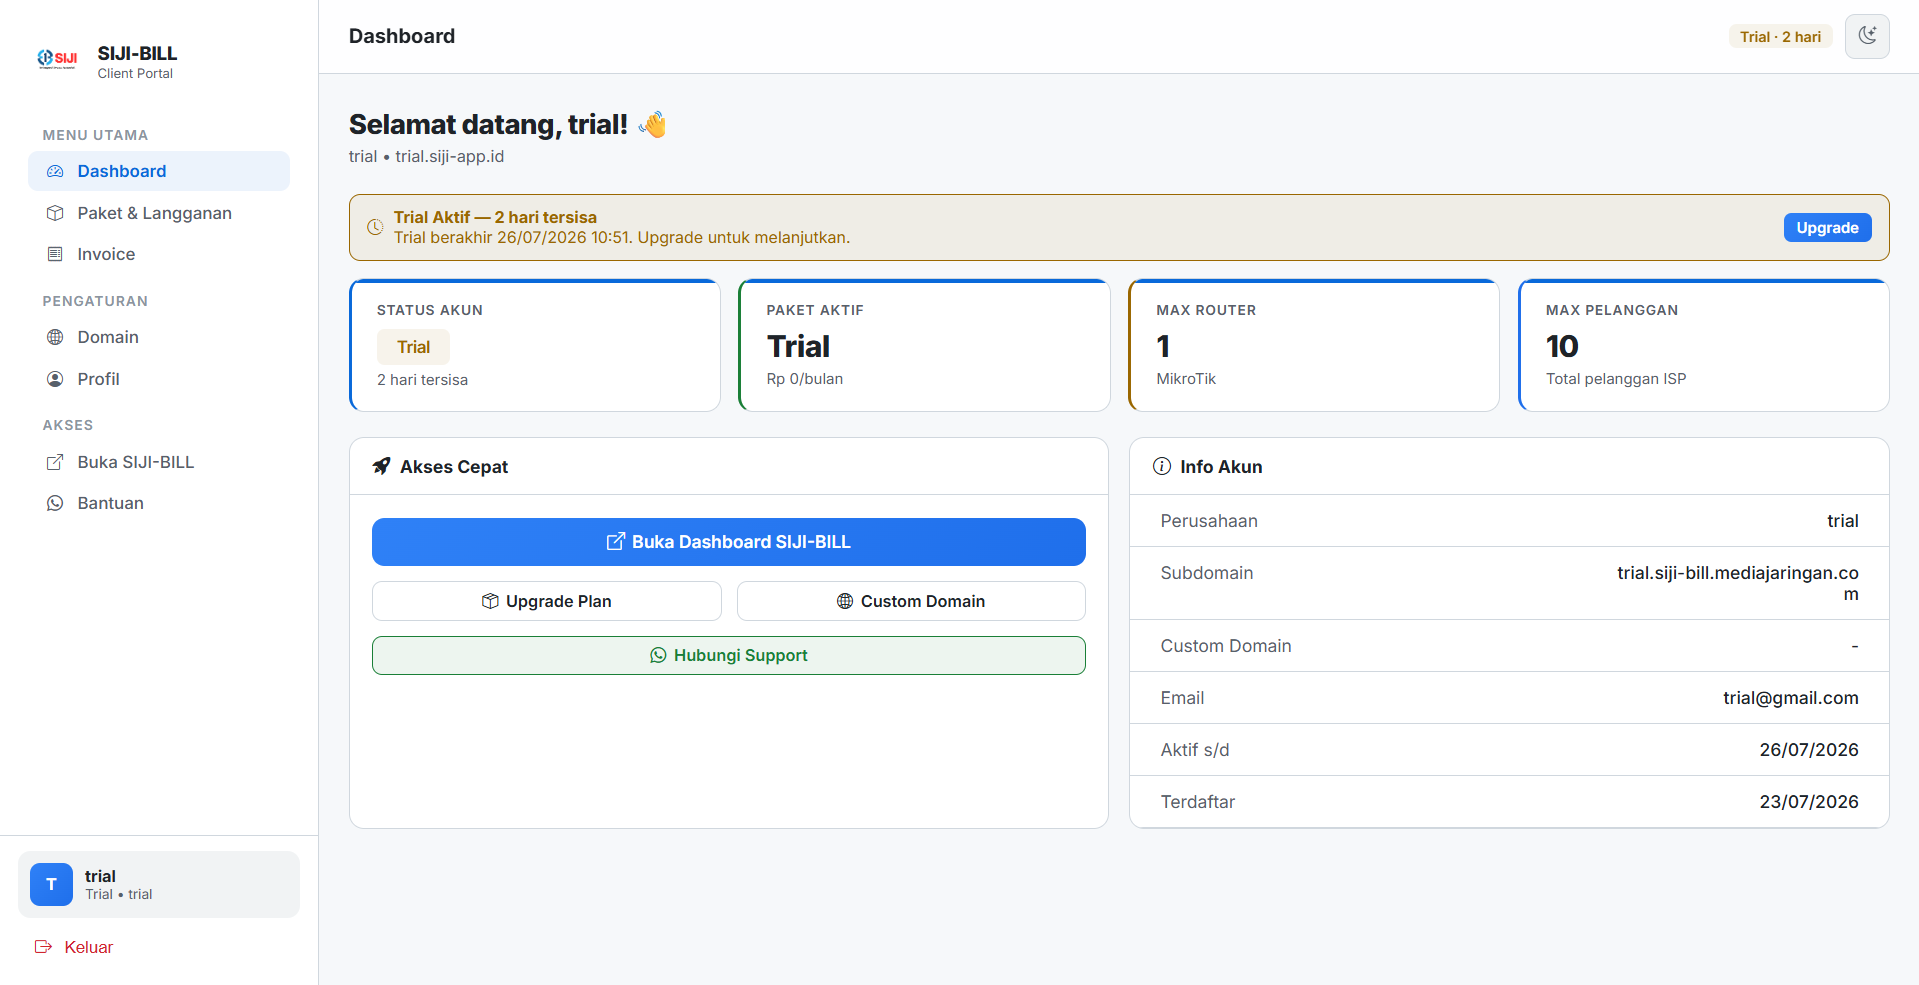
Task: Click the Hubungi Support button
Action: [728, 655]
